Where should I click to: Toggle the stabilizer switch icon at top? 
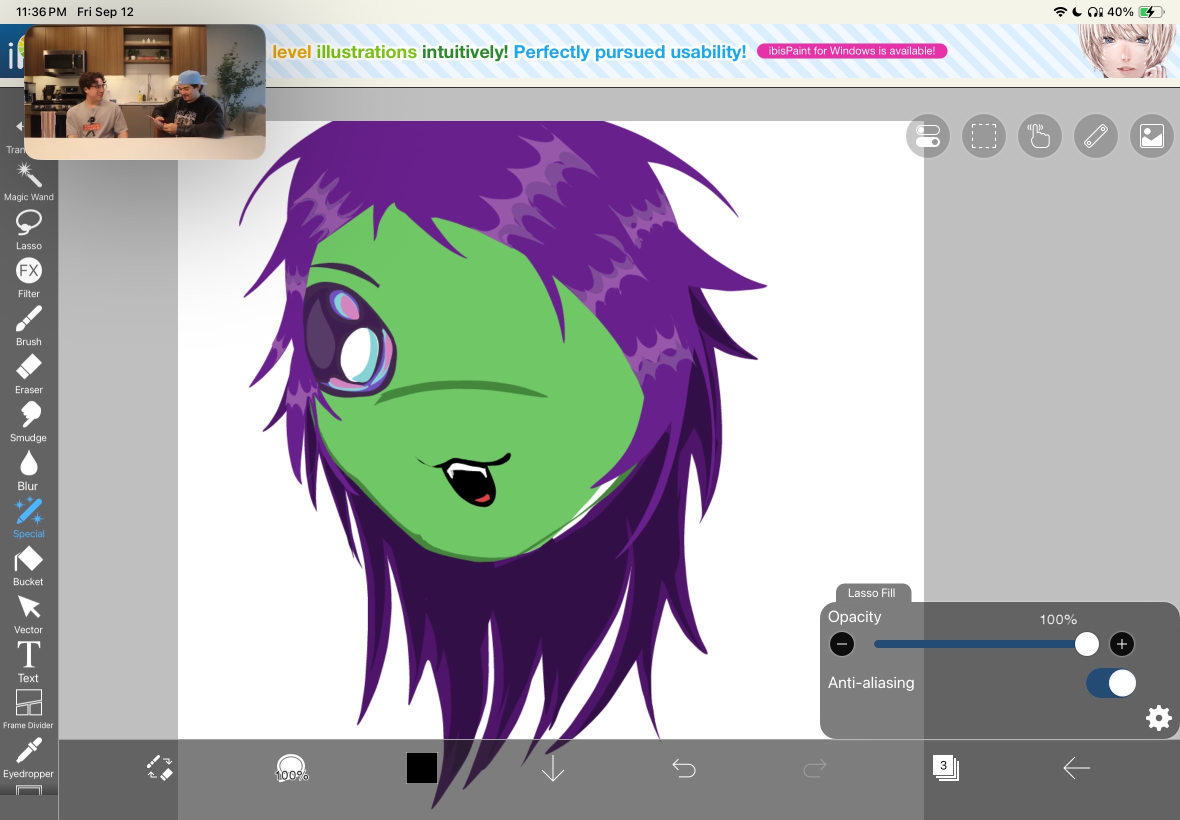(x=928, y=136)
